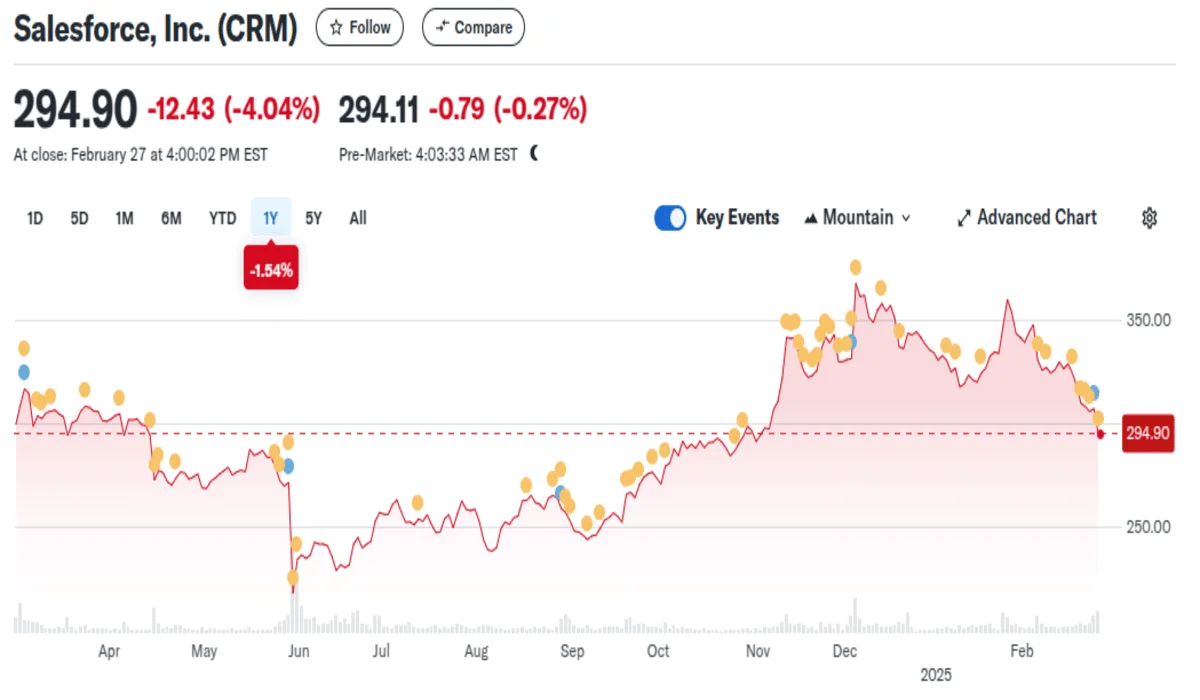The image size is (1200, 700).
Task: Open the Advanced Chart link
Action: coord(1037,218)
